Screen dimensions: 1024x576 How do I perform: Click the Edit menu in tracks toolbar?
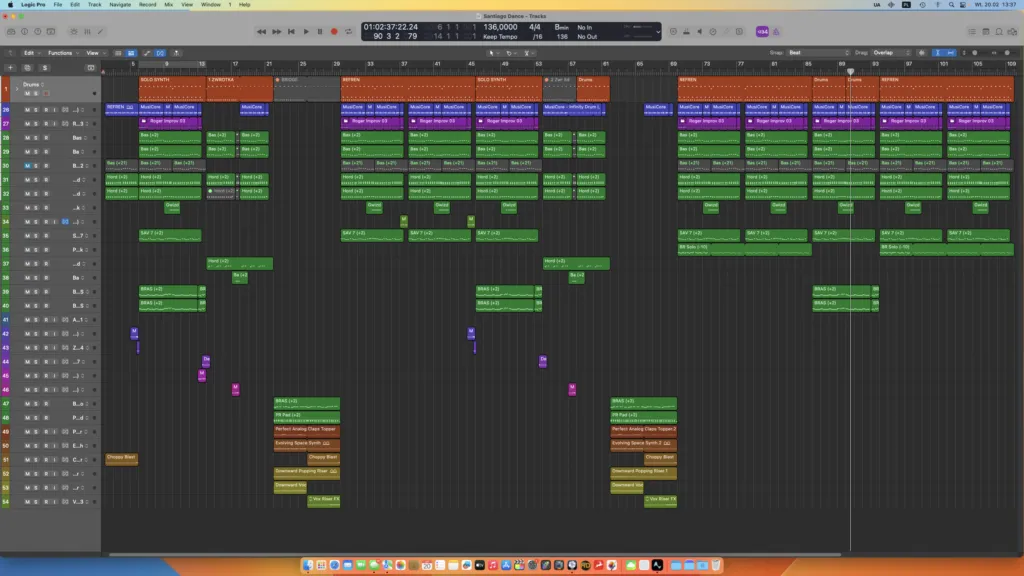click(29, 53)
